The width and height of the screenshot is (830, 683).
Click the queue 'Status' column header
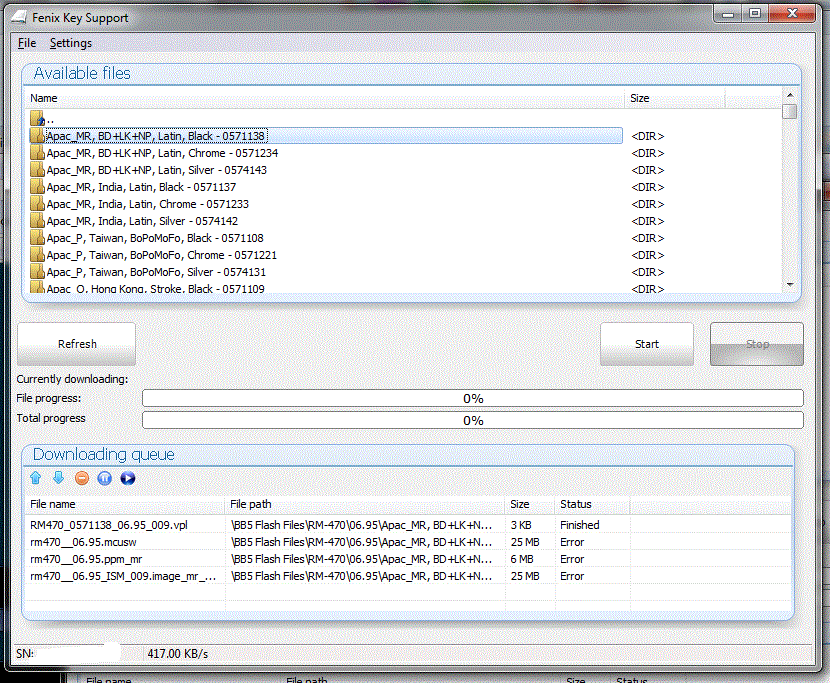tap(592, 504)
